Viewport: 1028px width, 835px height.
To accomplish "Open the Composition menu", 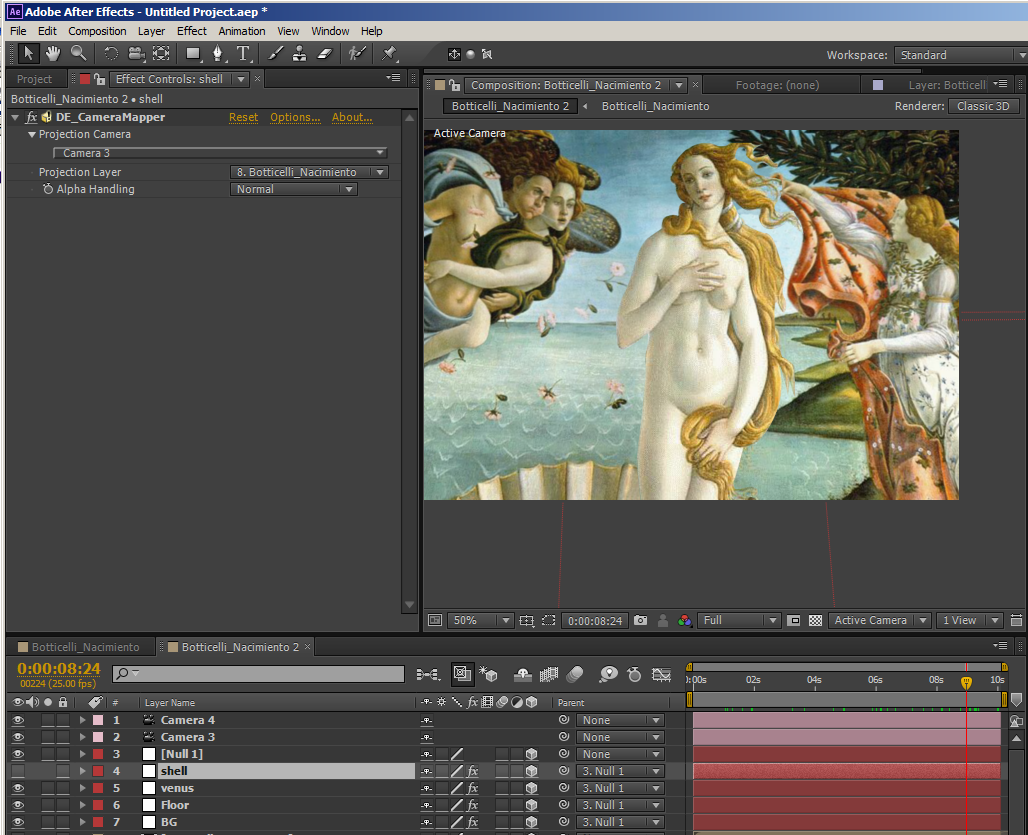I will click(97, 31).
